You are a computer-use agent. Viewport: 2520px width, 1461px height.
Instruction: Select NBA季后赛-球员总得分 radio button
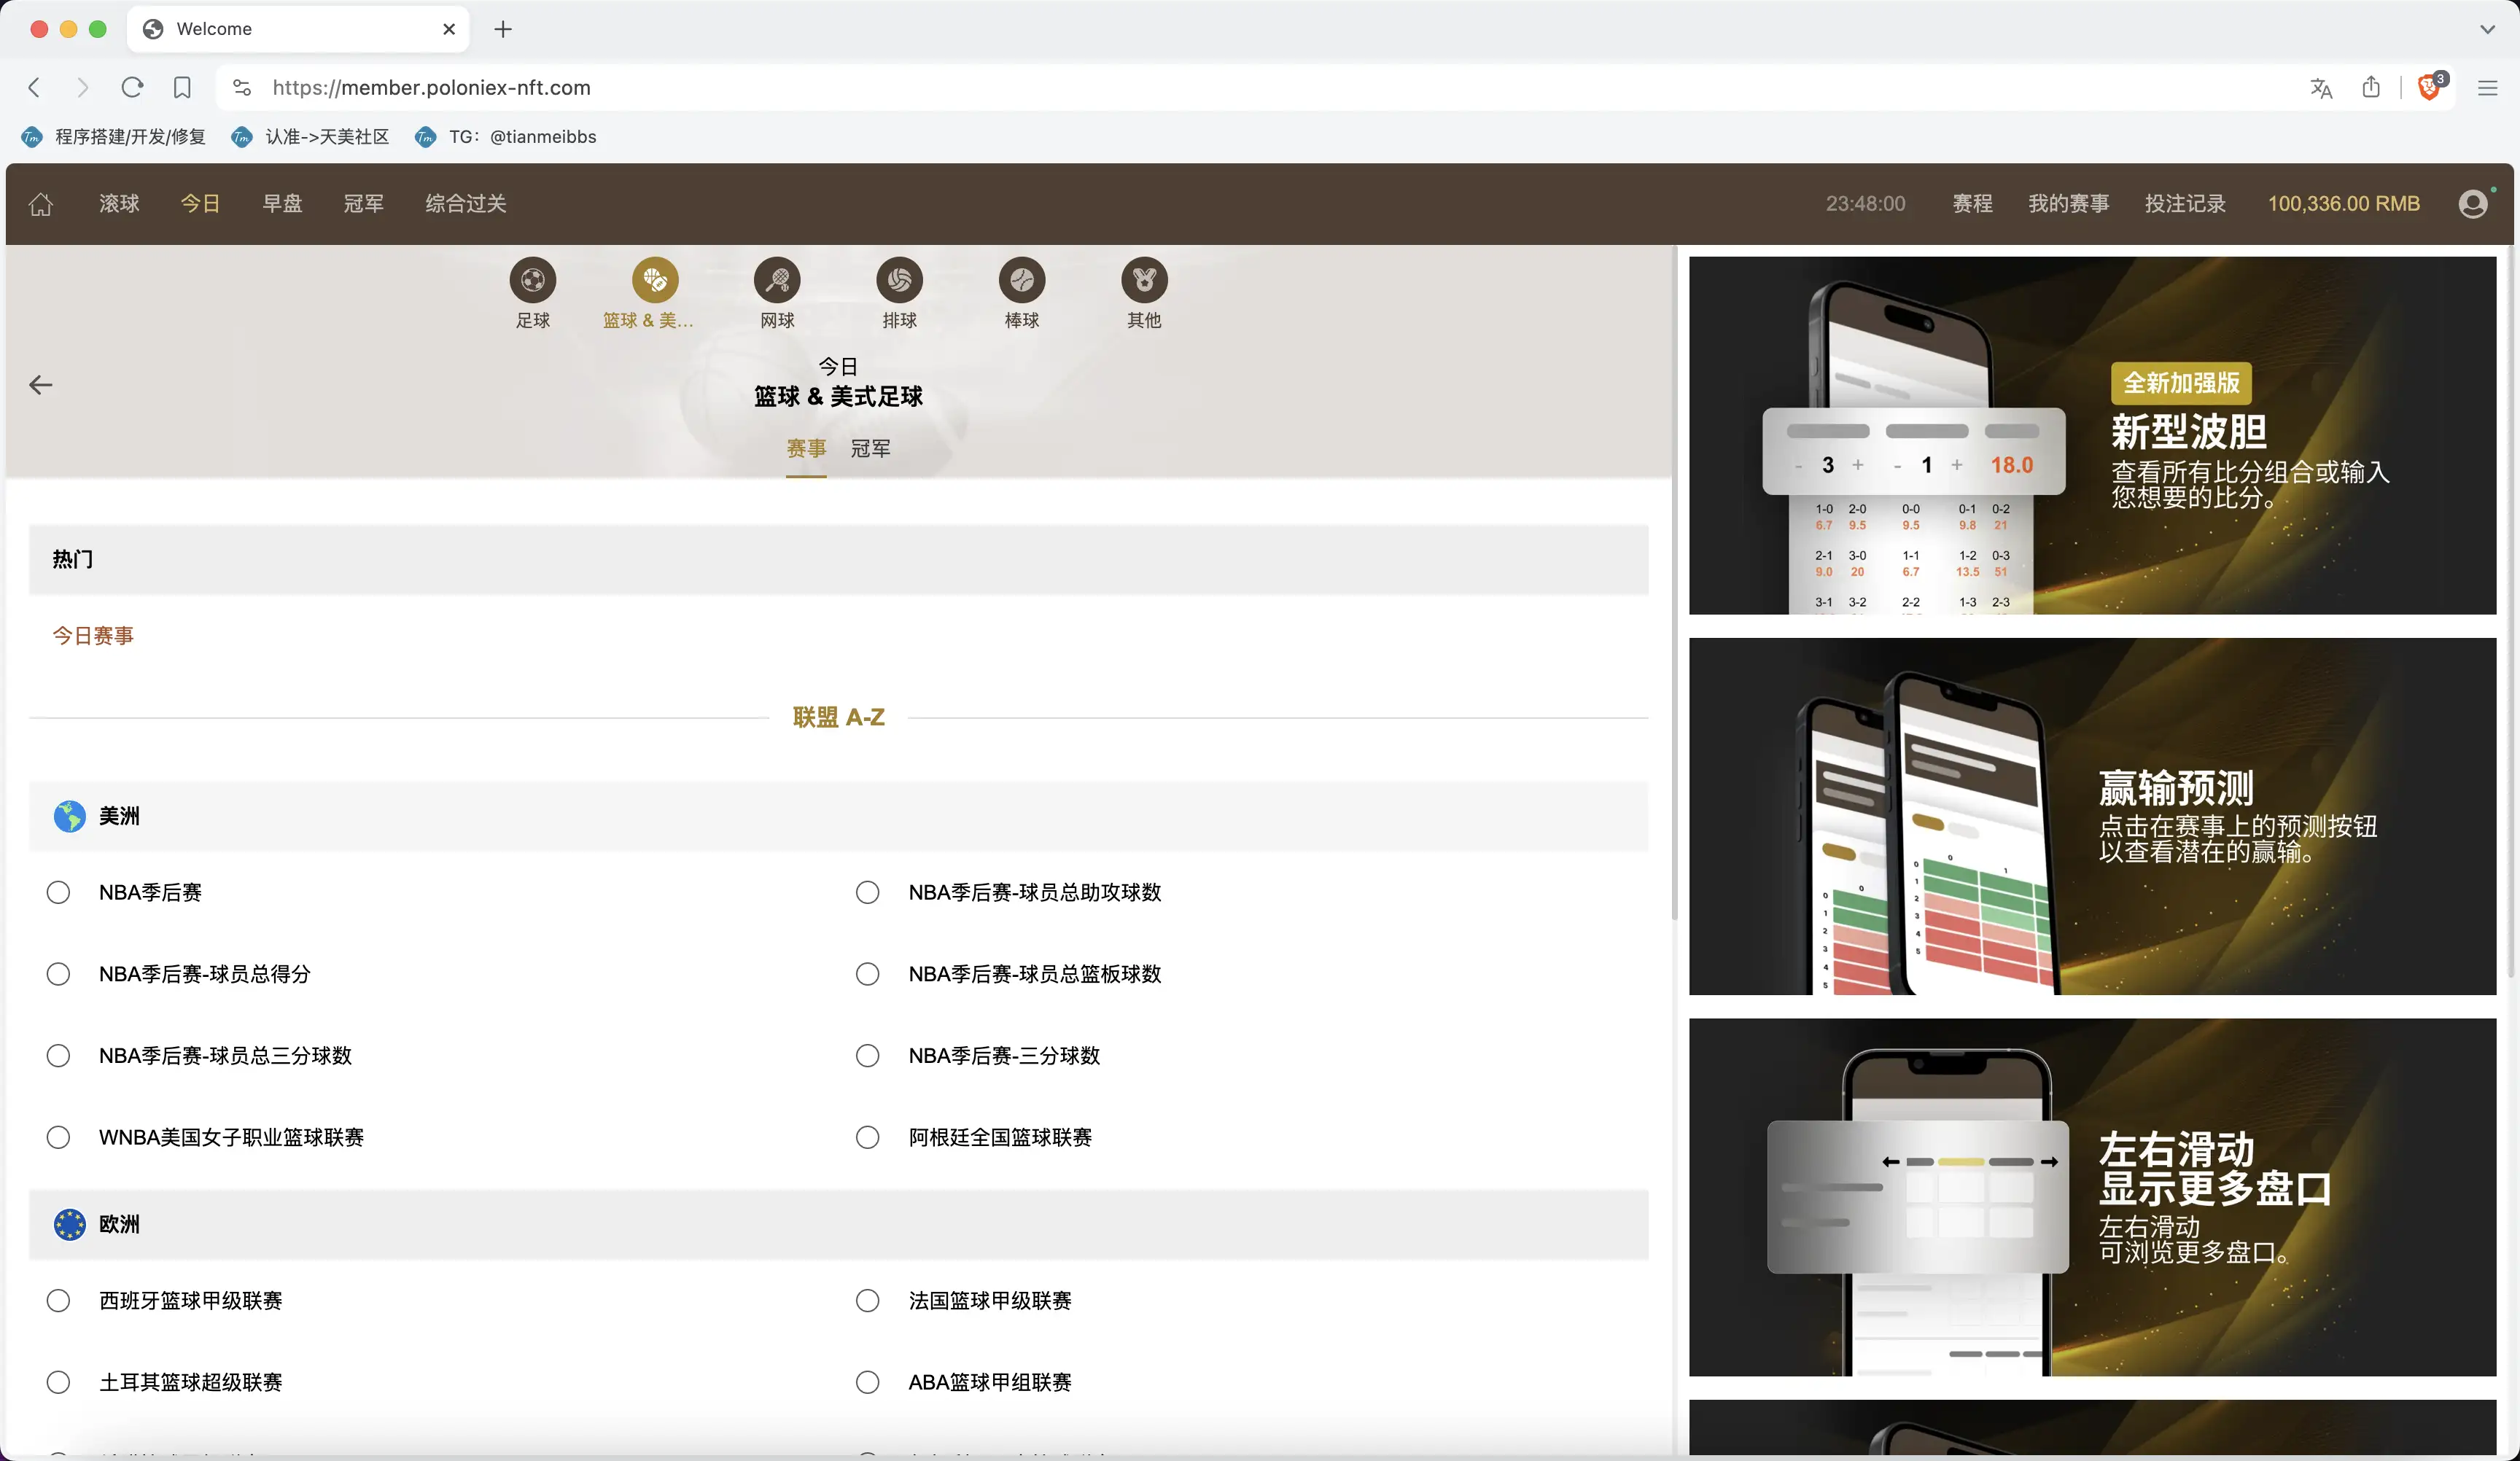tap(58, 974)
